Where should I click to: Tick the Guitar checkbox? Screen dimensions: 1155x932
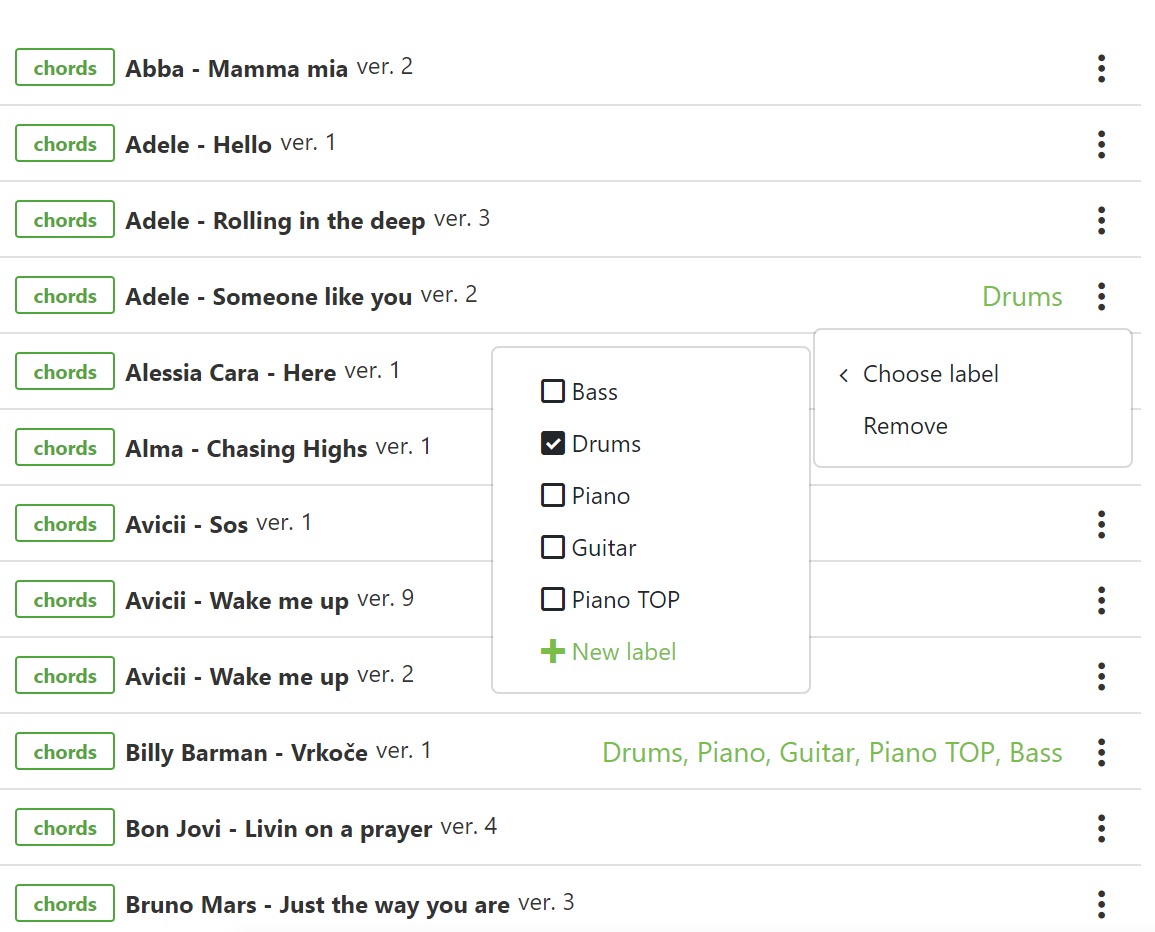point(553,547)
